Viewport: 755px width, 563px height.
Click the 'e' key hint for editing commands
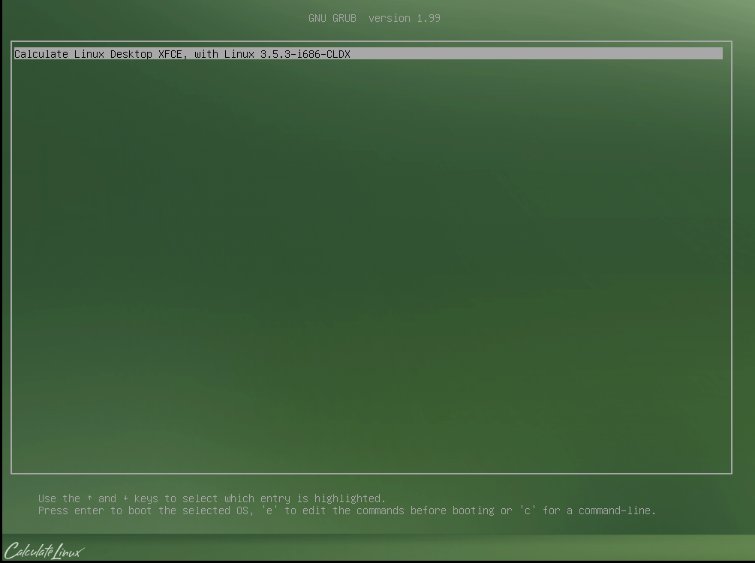pos(269,511)
